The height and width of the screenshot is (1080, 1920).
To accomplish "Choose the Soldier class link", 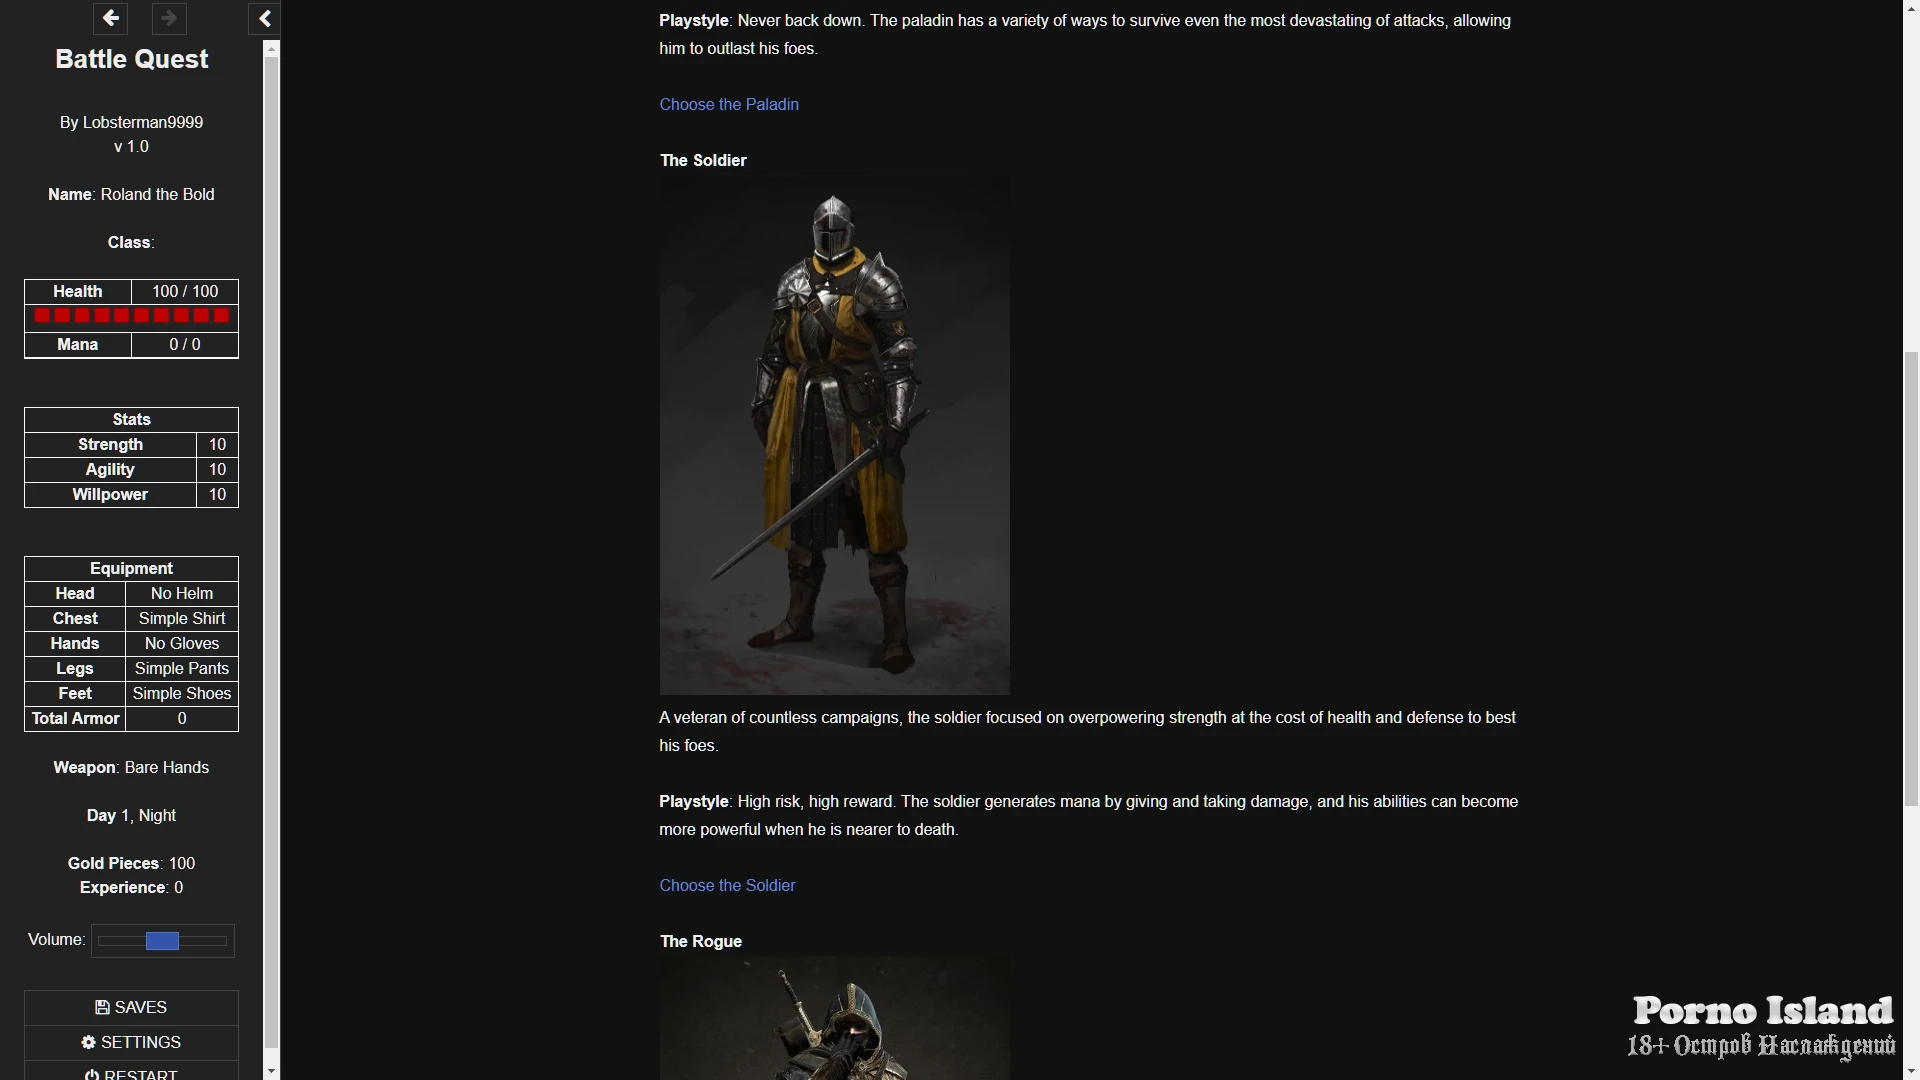I will click(727, 885).
